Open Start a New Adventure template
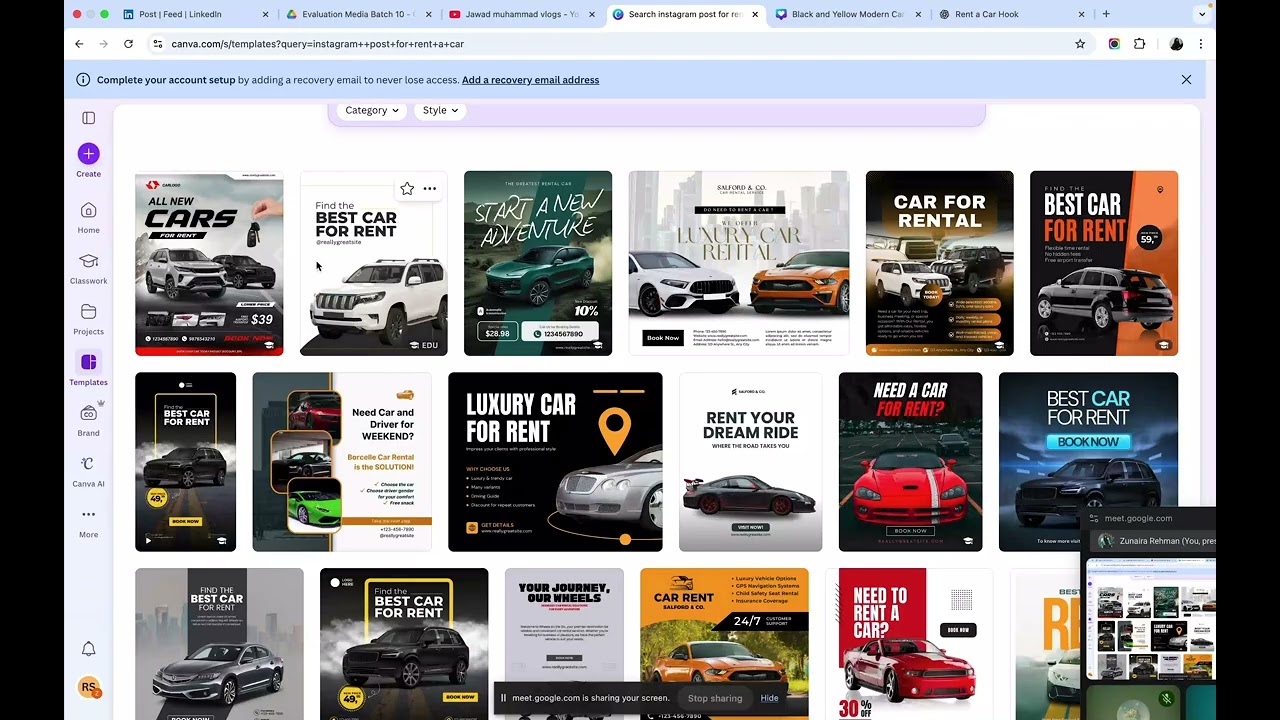Screen dimensions: 1280x720 [x=538, y=263]
